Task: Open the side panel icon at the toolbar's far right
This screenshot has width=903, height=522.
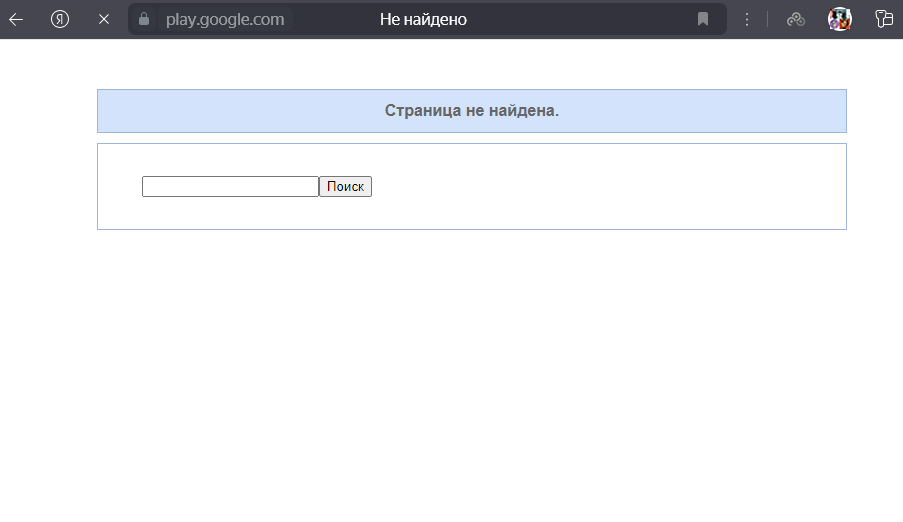Action: click(883, 19)
